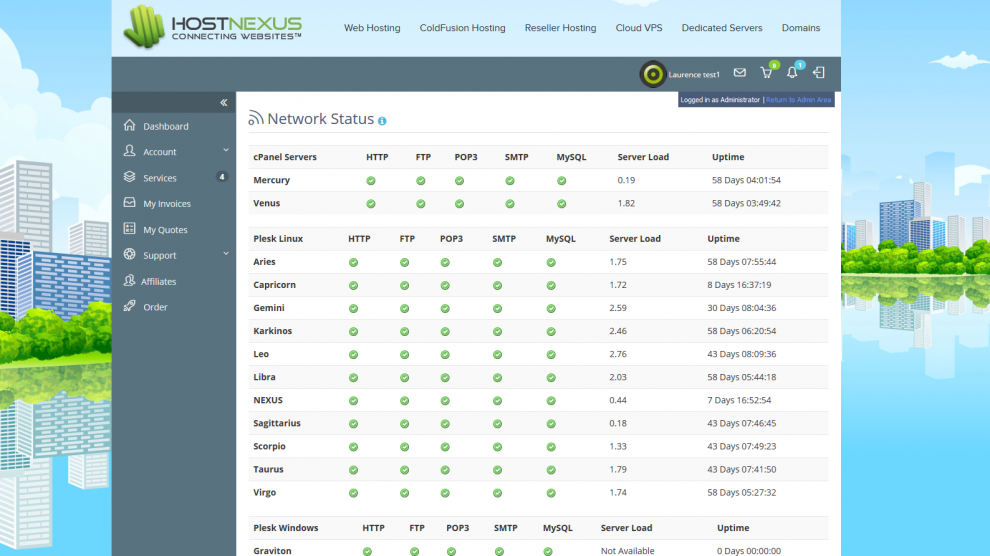
Task: Click NEXUS FTP status check icon
Action: pos(405,401)
